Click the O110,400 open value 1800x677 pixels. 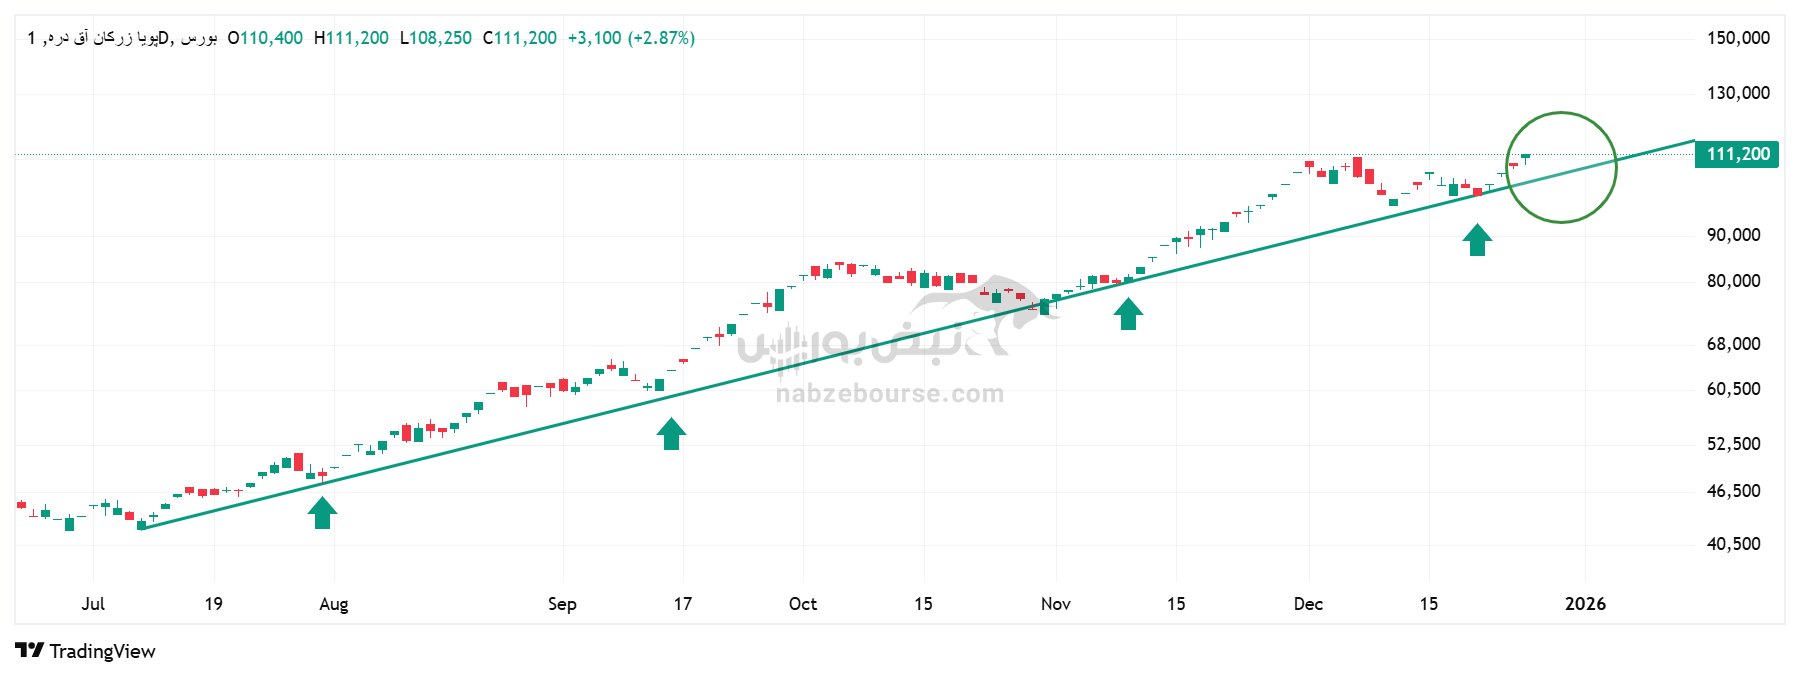point(265,38)
